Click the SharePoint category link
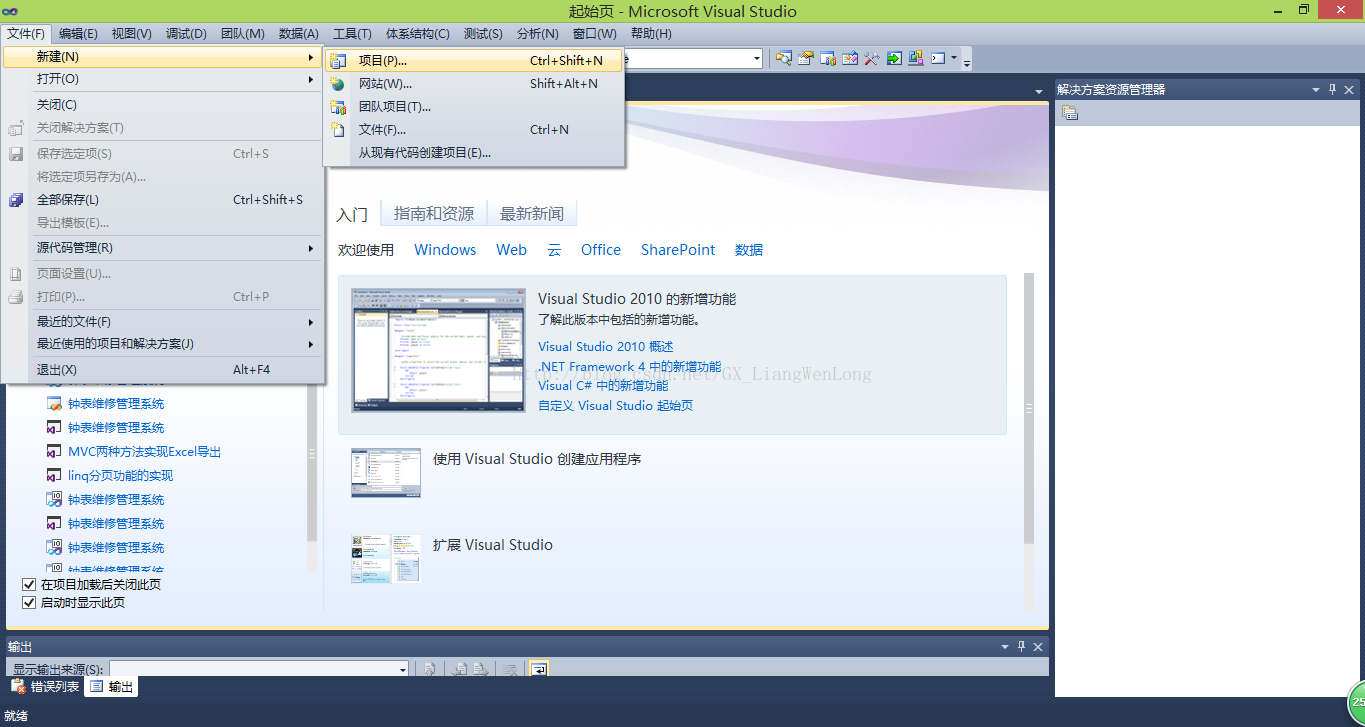 tap(678, 250)
